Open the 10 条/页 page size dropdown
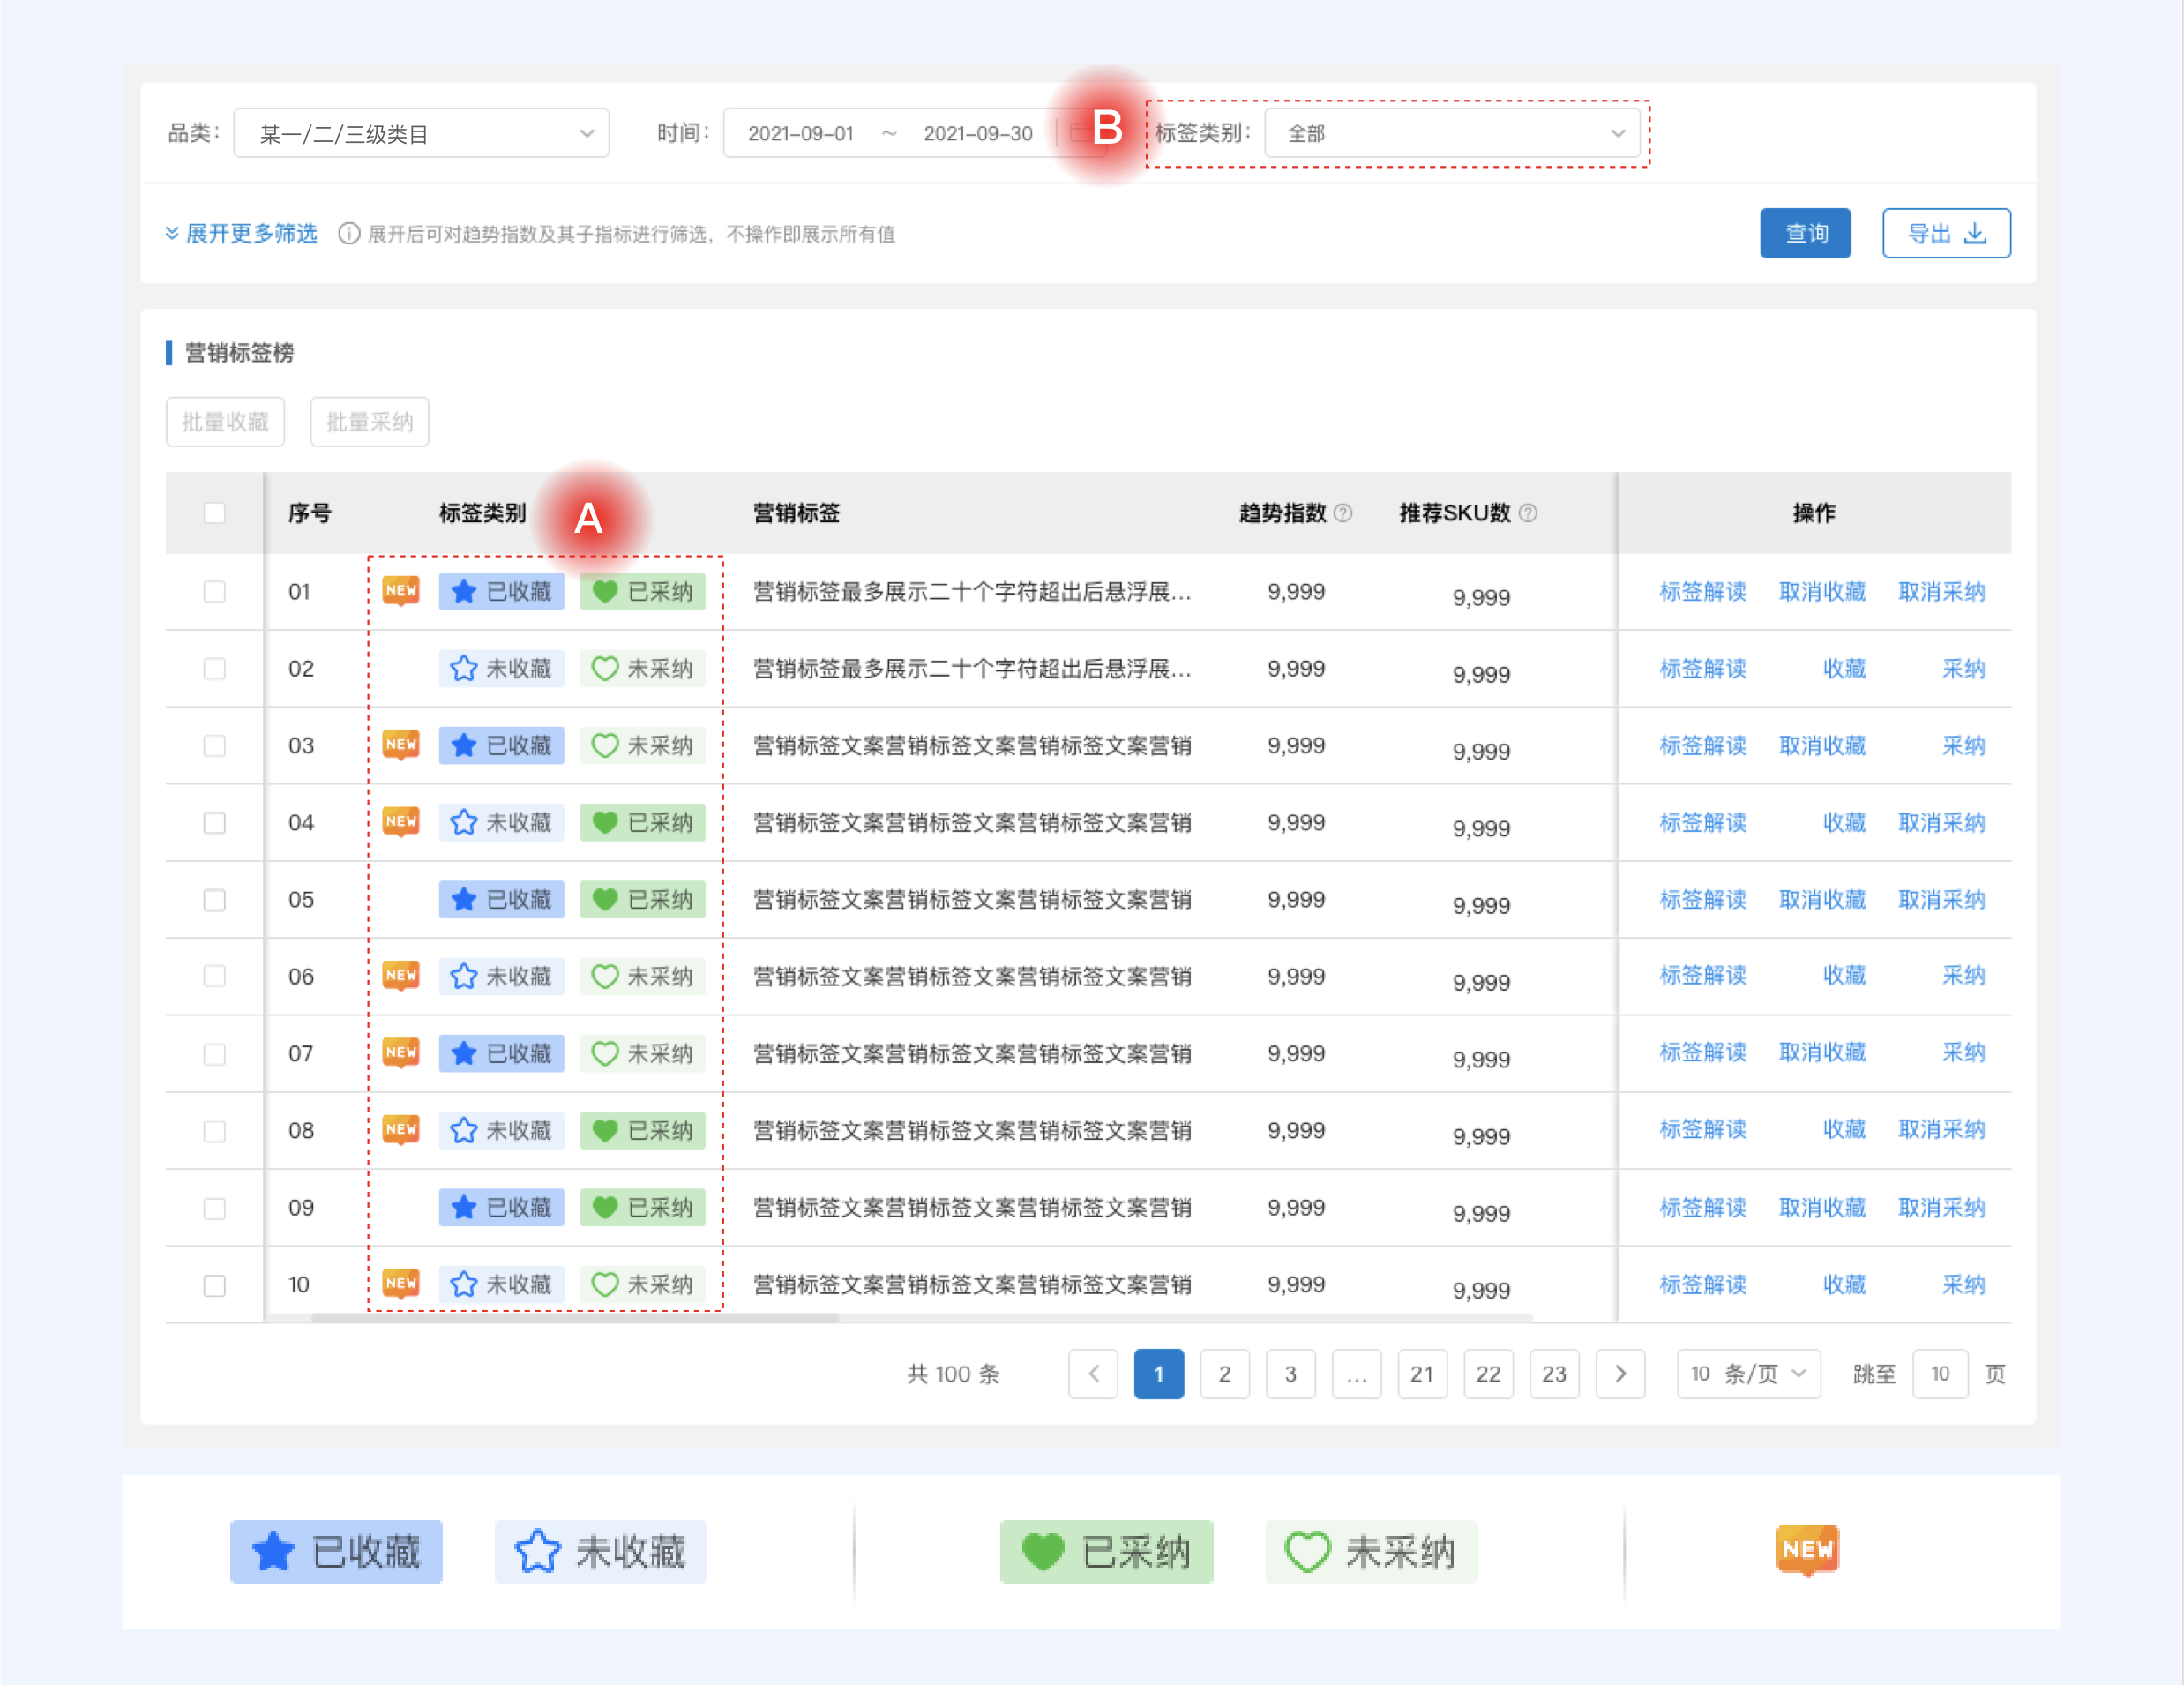This screenshot has width=2184, height=1685. [1748, 1373]
